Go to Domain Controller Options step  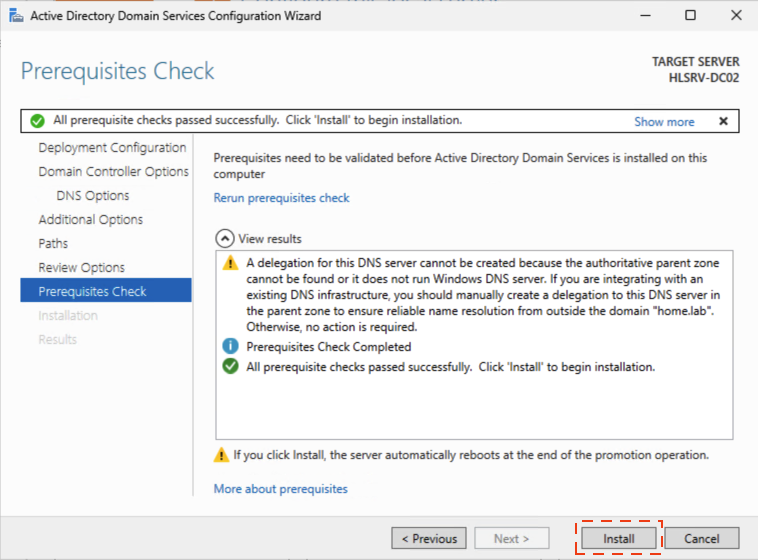click(x=113, y=172)
